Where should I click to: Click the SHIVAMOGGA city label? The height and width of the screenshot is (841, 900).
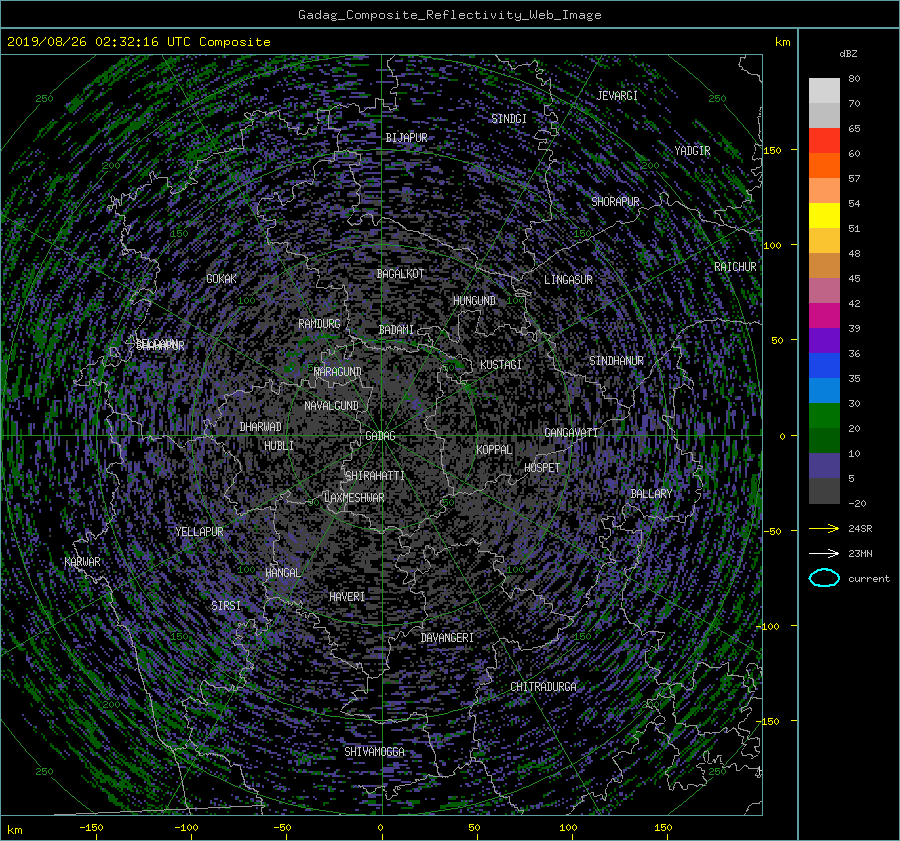click(x=374, y=752)
